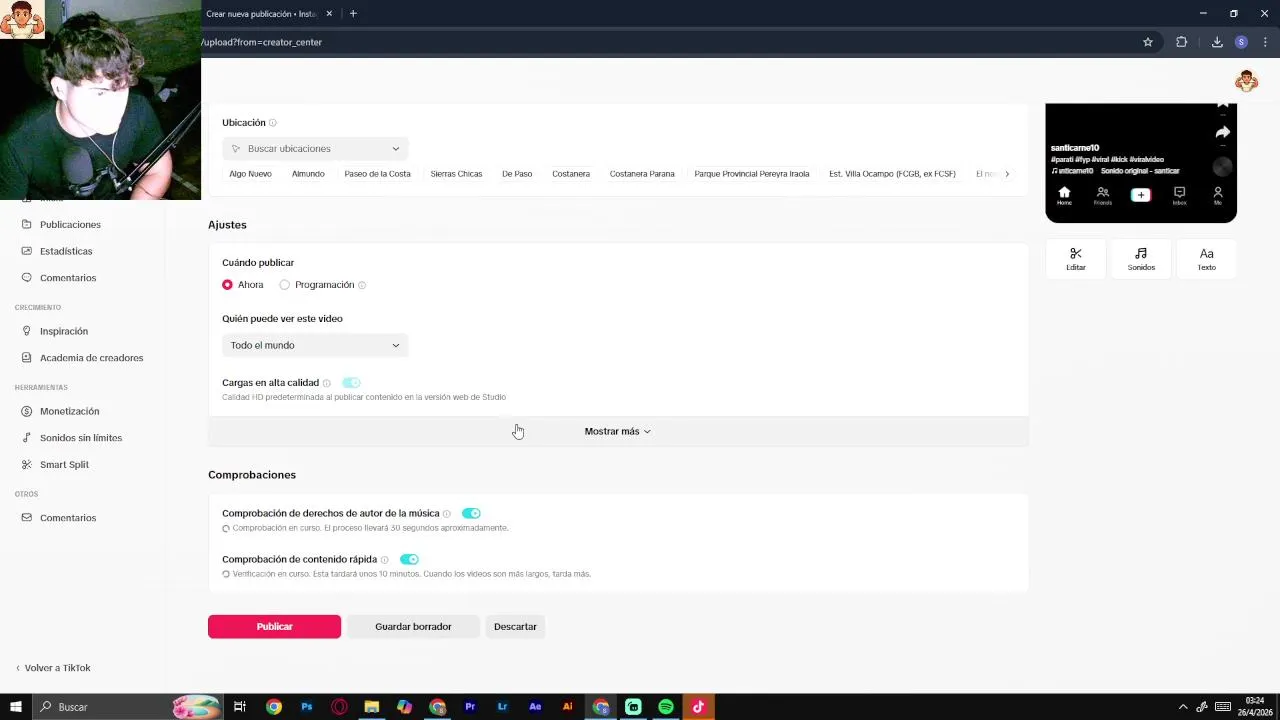Tap the Friends icon in the phone preview
1280x720 pixels.
[x=1102, y=195]
